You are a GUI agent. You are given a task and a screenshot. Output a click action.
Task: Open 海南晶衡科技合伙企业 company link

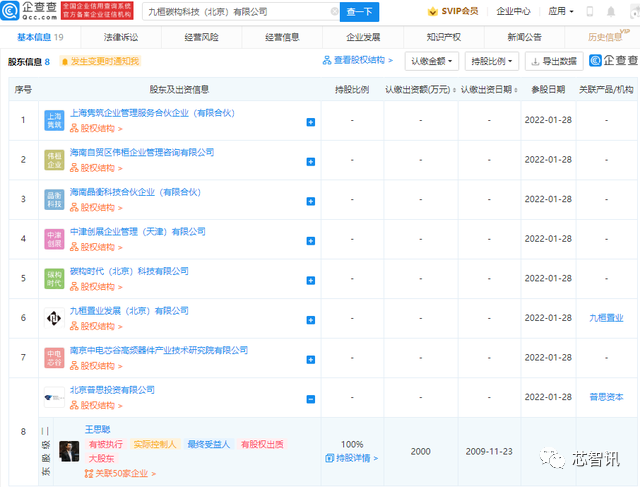[x=135, y=192]
